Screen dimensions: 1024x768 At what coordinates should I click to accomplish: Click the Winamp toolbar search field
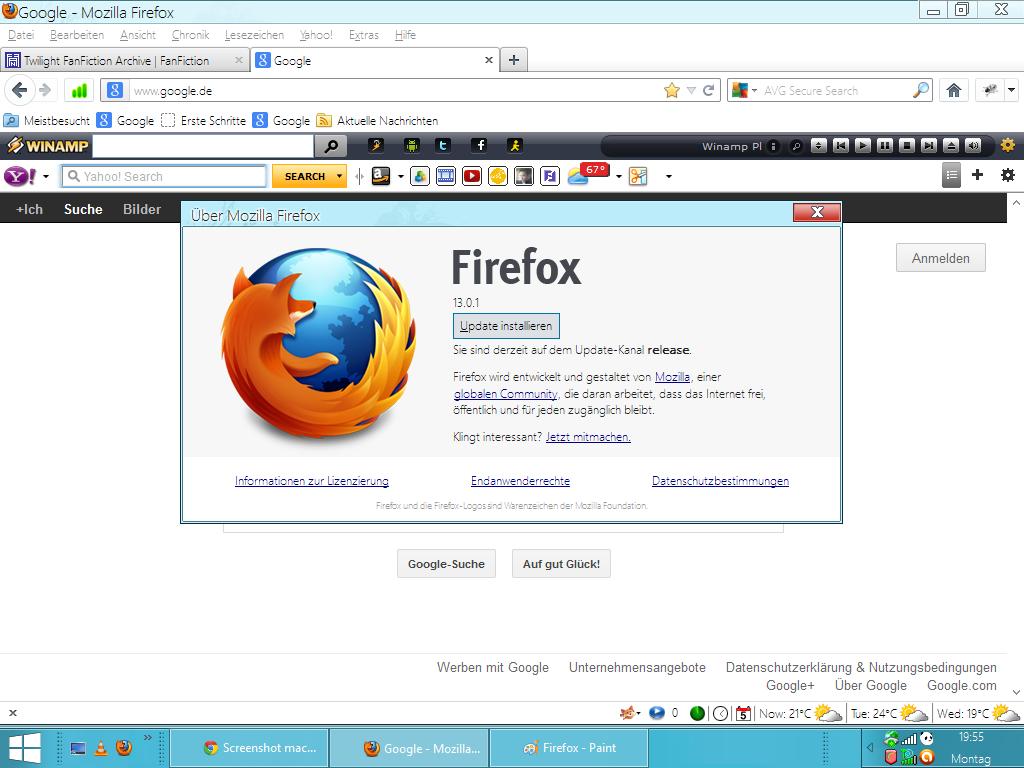(203, 146)
